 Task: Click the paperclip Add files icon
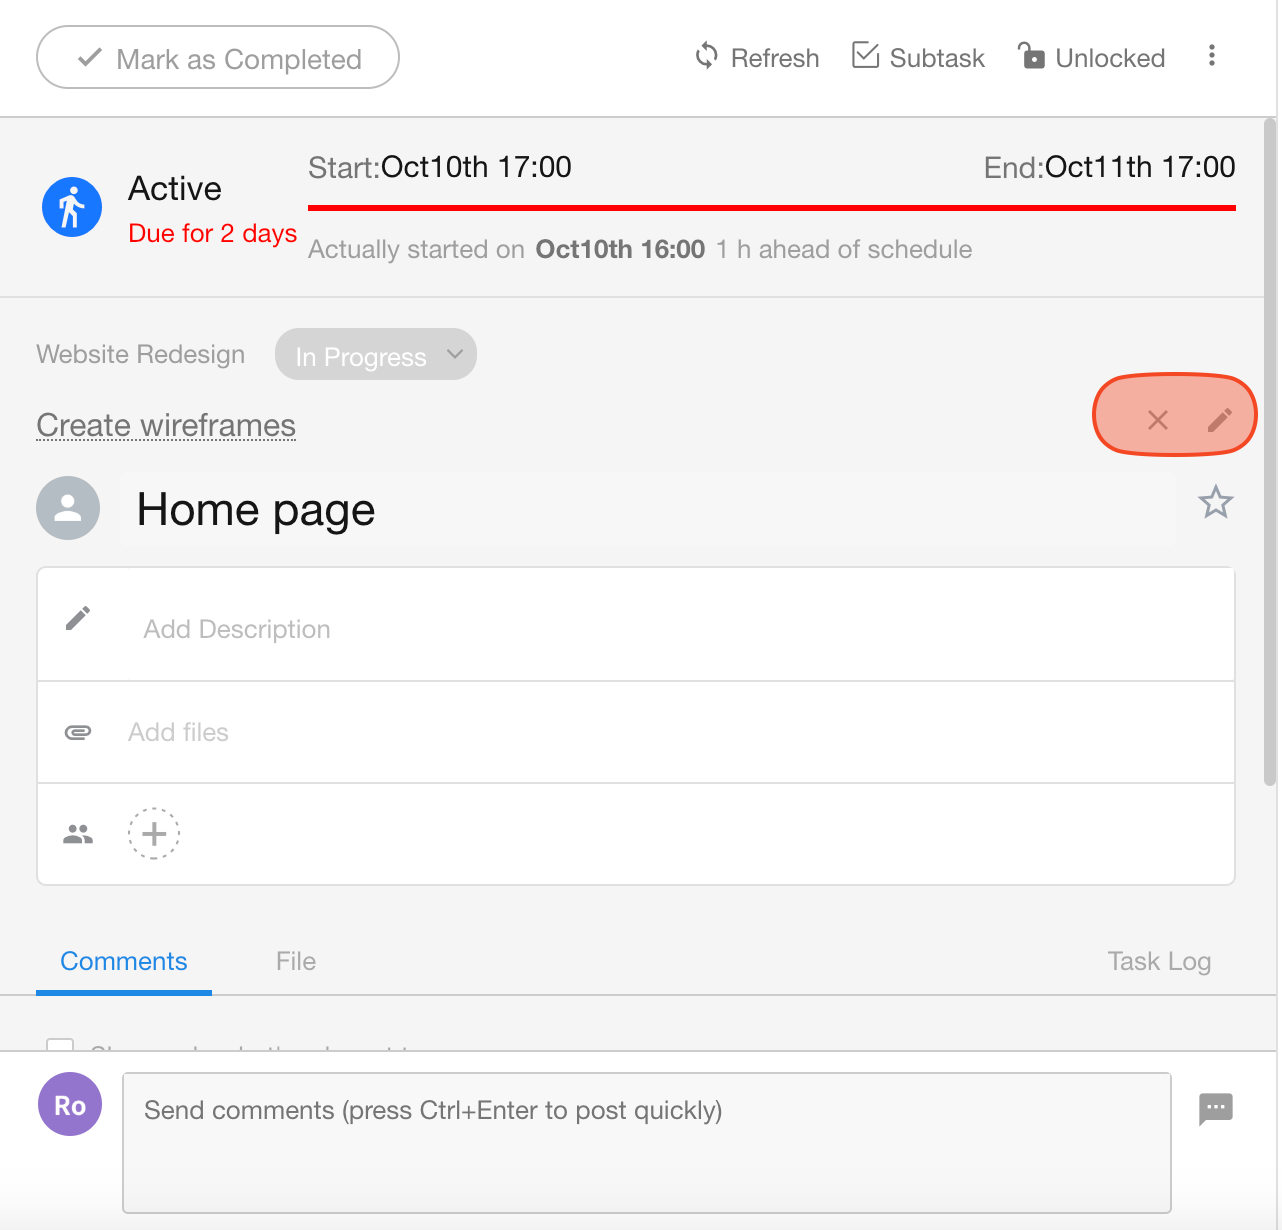pyautogui.click(x=78, y=733)
